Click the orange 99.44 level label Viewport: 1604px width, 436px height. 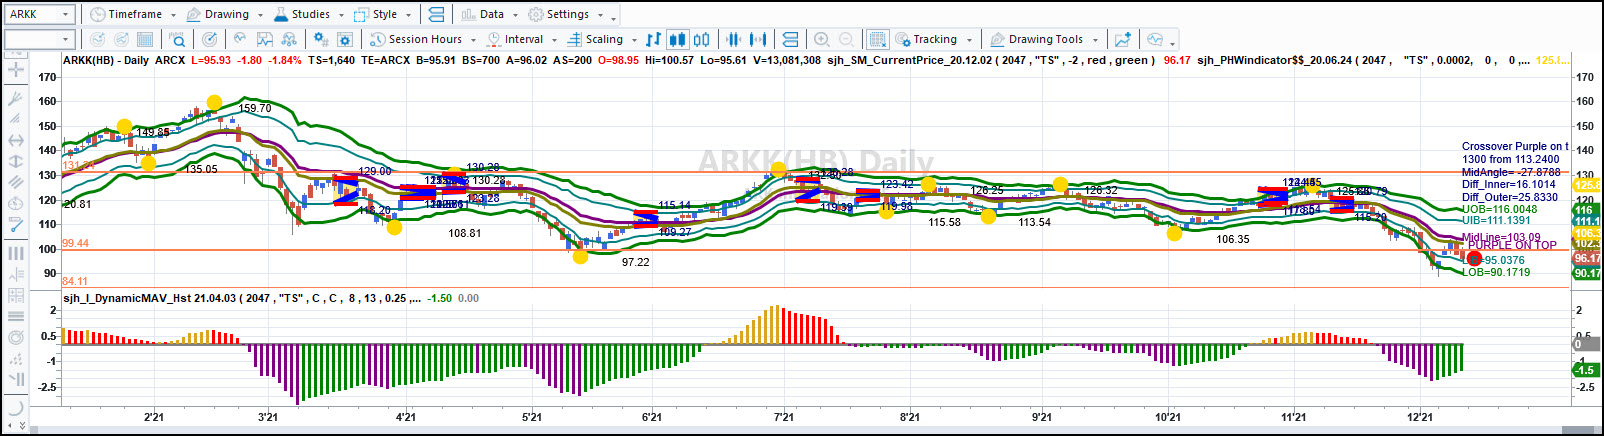tap(75, 243)
